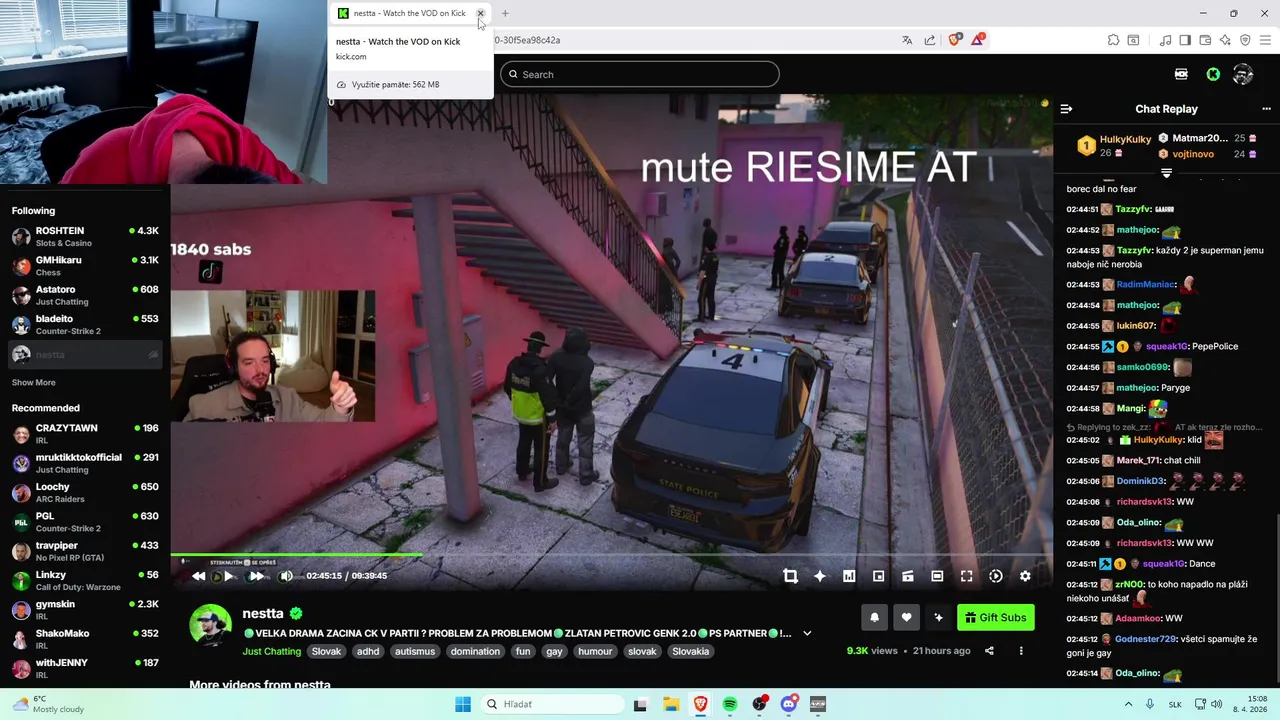The height and width of the screenshot is (720, 1280).
Task: Mute the player volume speaker
Action: (286, 576)
